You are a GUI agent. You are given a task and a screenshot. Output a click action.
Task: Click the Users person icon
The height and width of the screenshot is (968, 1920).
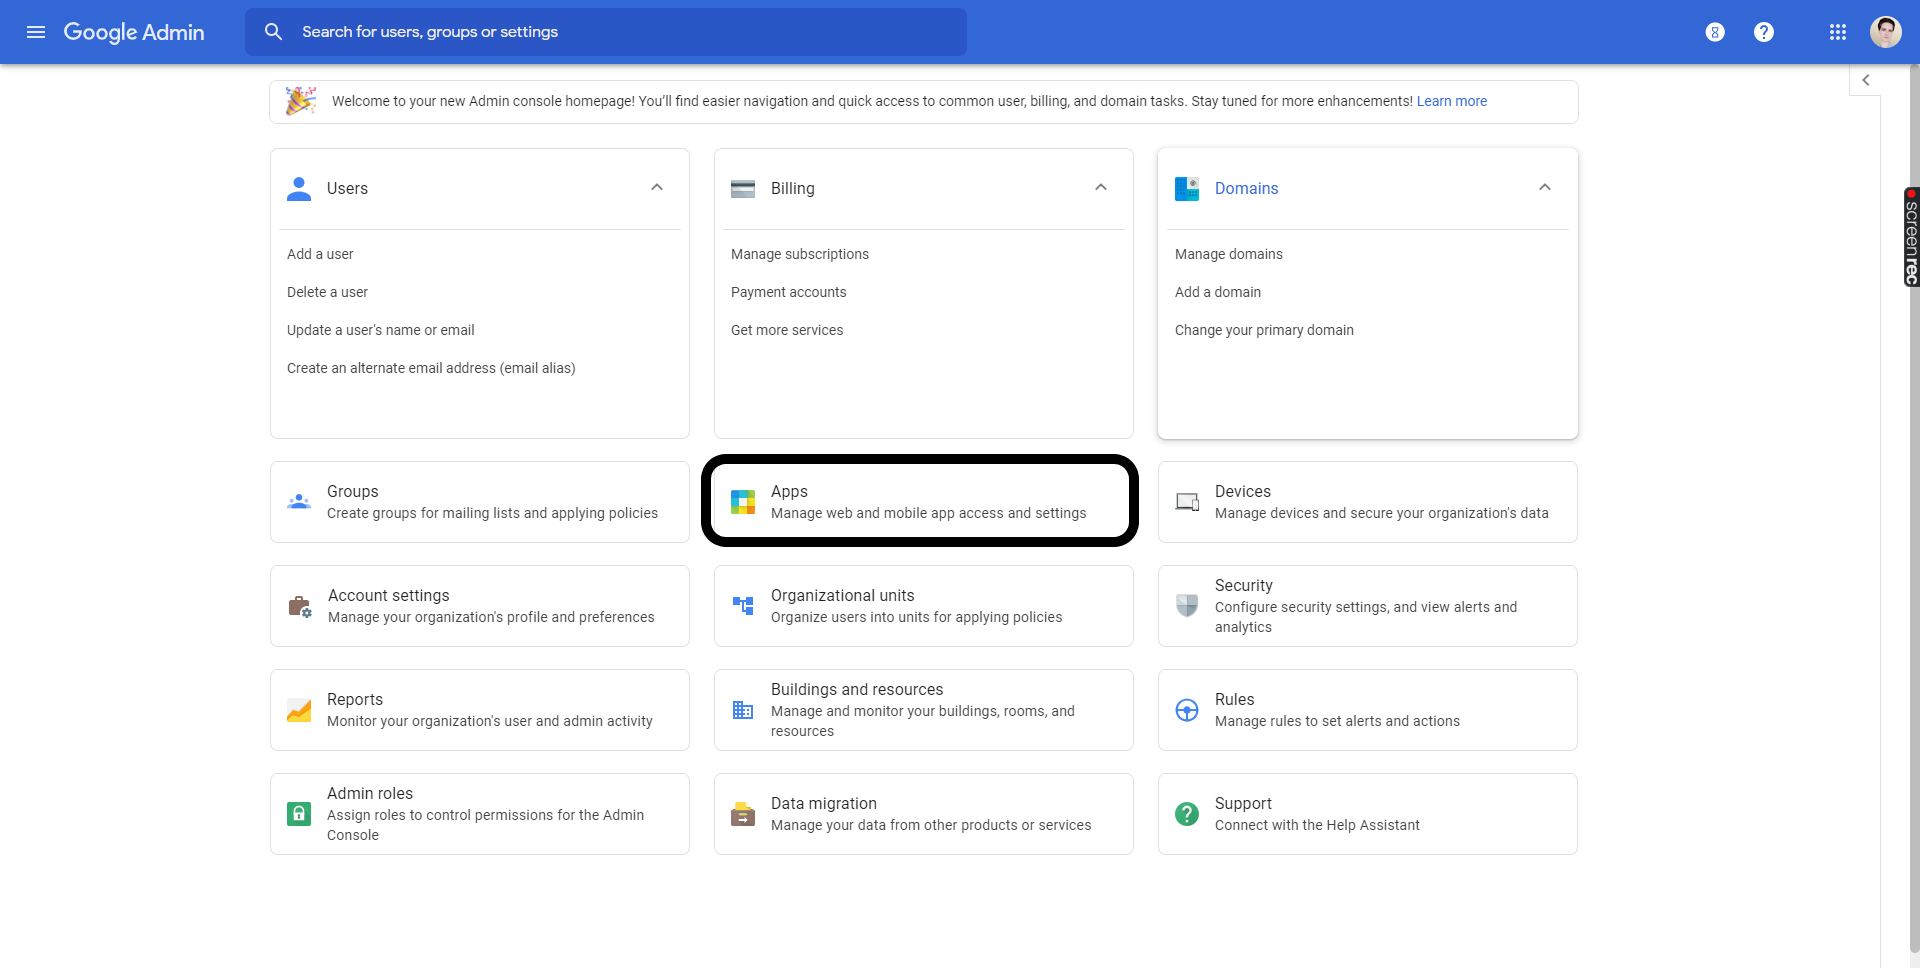click(x=299, y=188)
